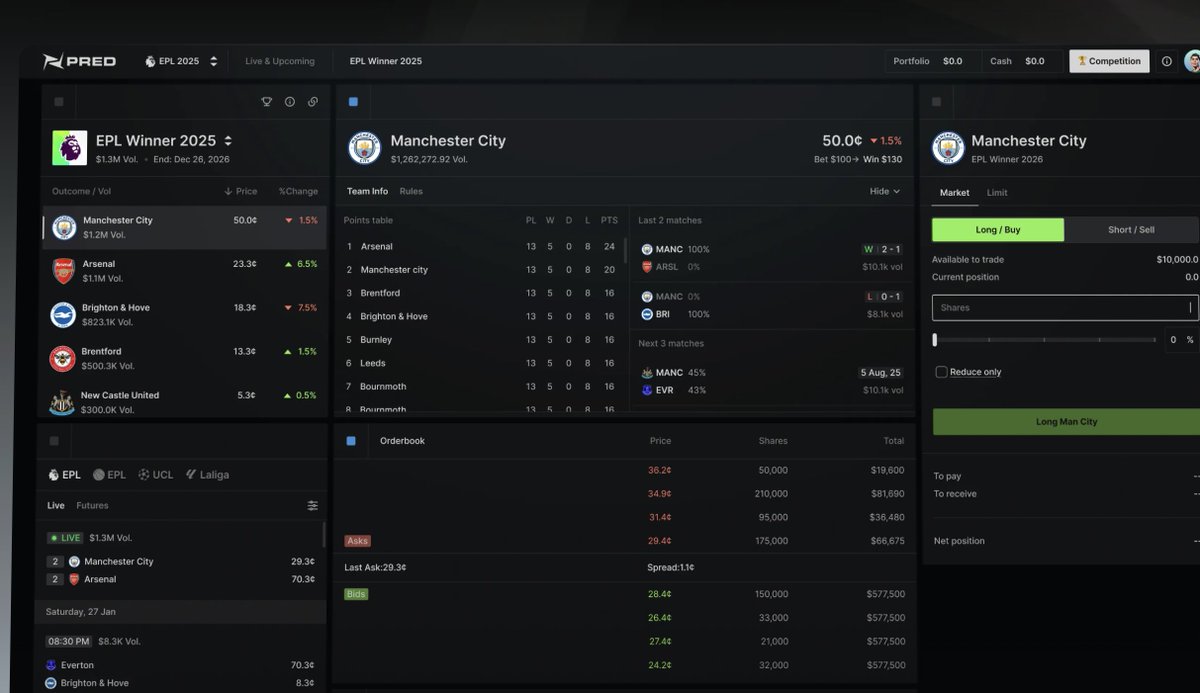The height and width of the screenshot is (693, 1200).
Task: Open user profile avatar
Action: coord(1192,61)
